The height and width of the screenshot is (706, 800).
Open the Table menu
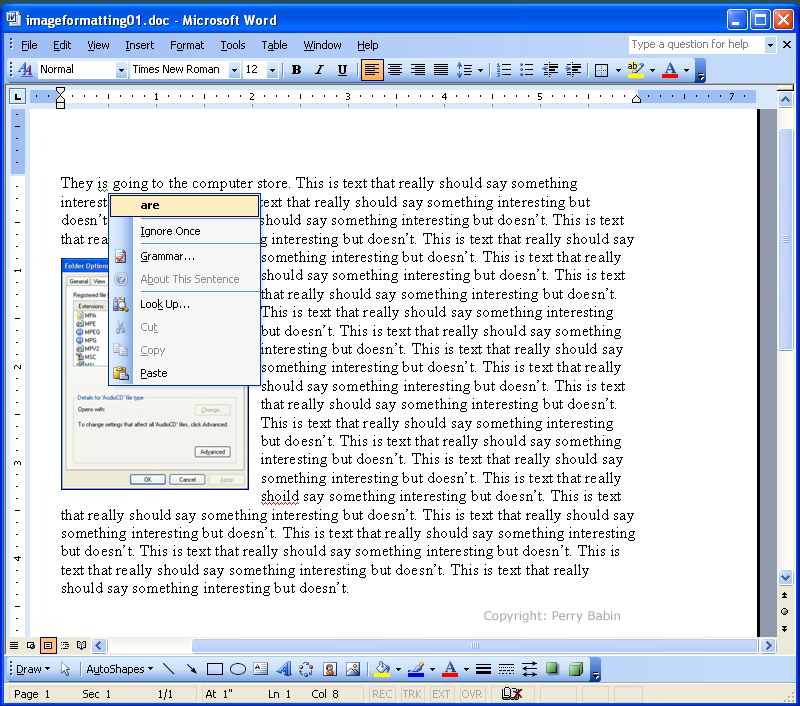click(274, 45)
